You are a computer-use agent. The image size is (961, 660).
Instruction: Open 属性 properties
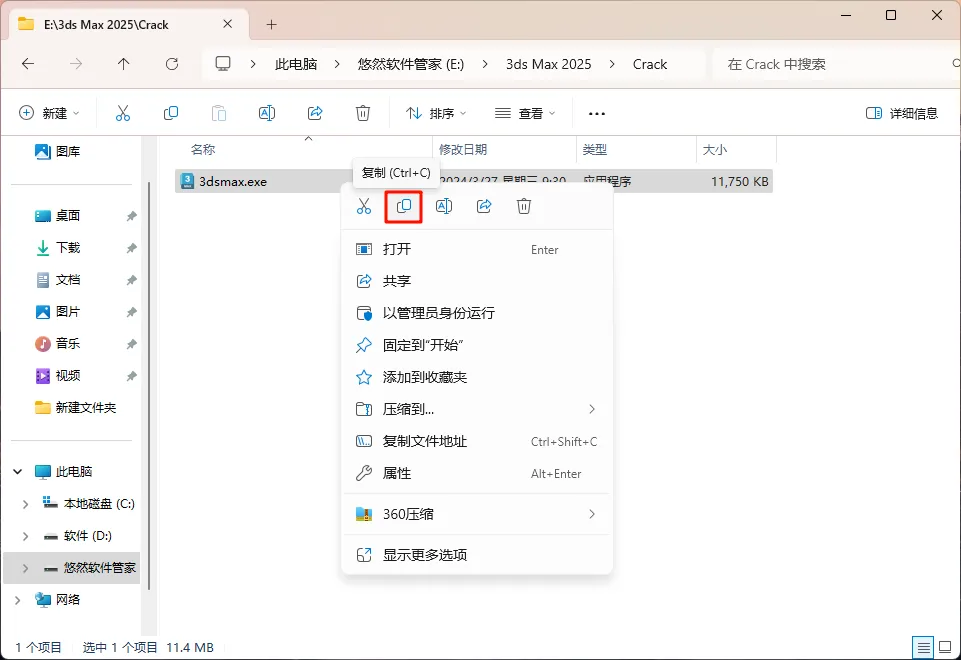(x=477, y=473)
